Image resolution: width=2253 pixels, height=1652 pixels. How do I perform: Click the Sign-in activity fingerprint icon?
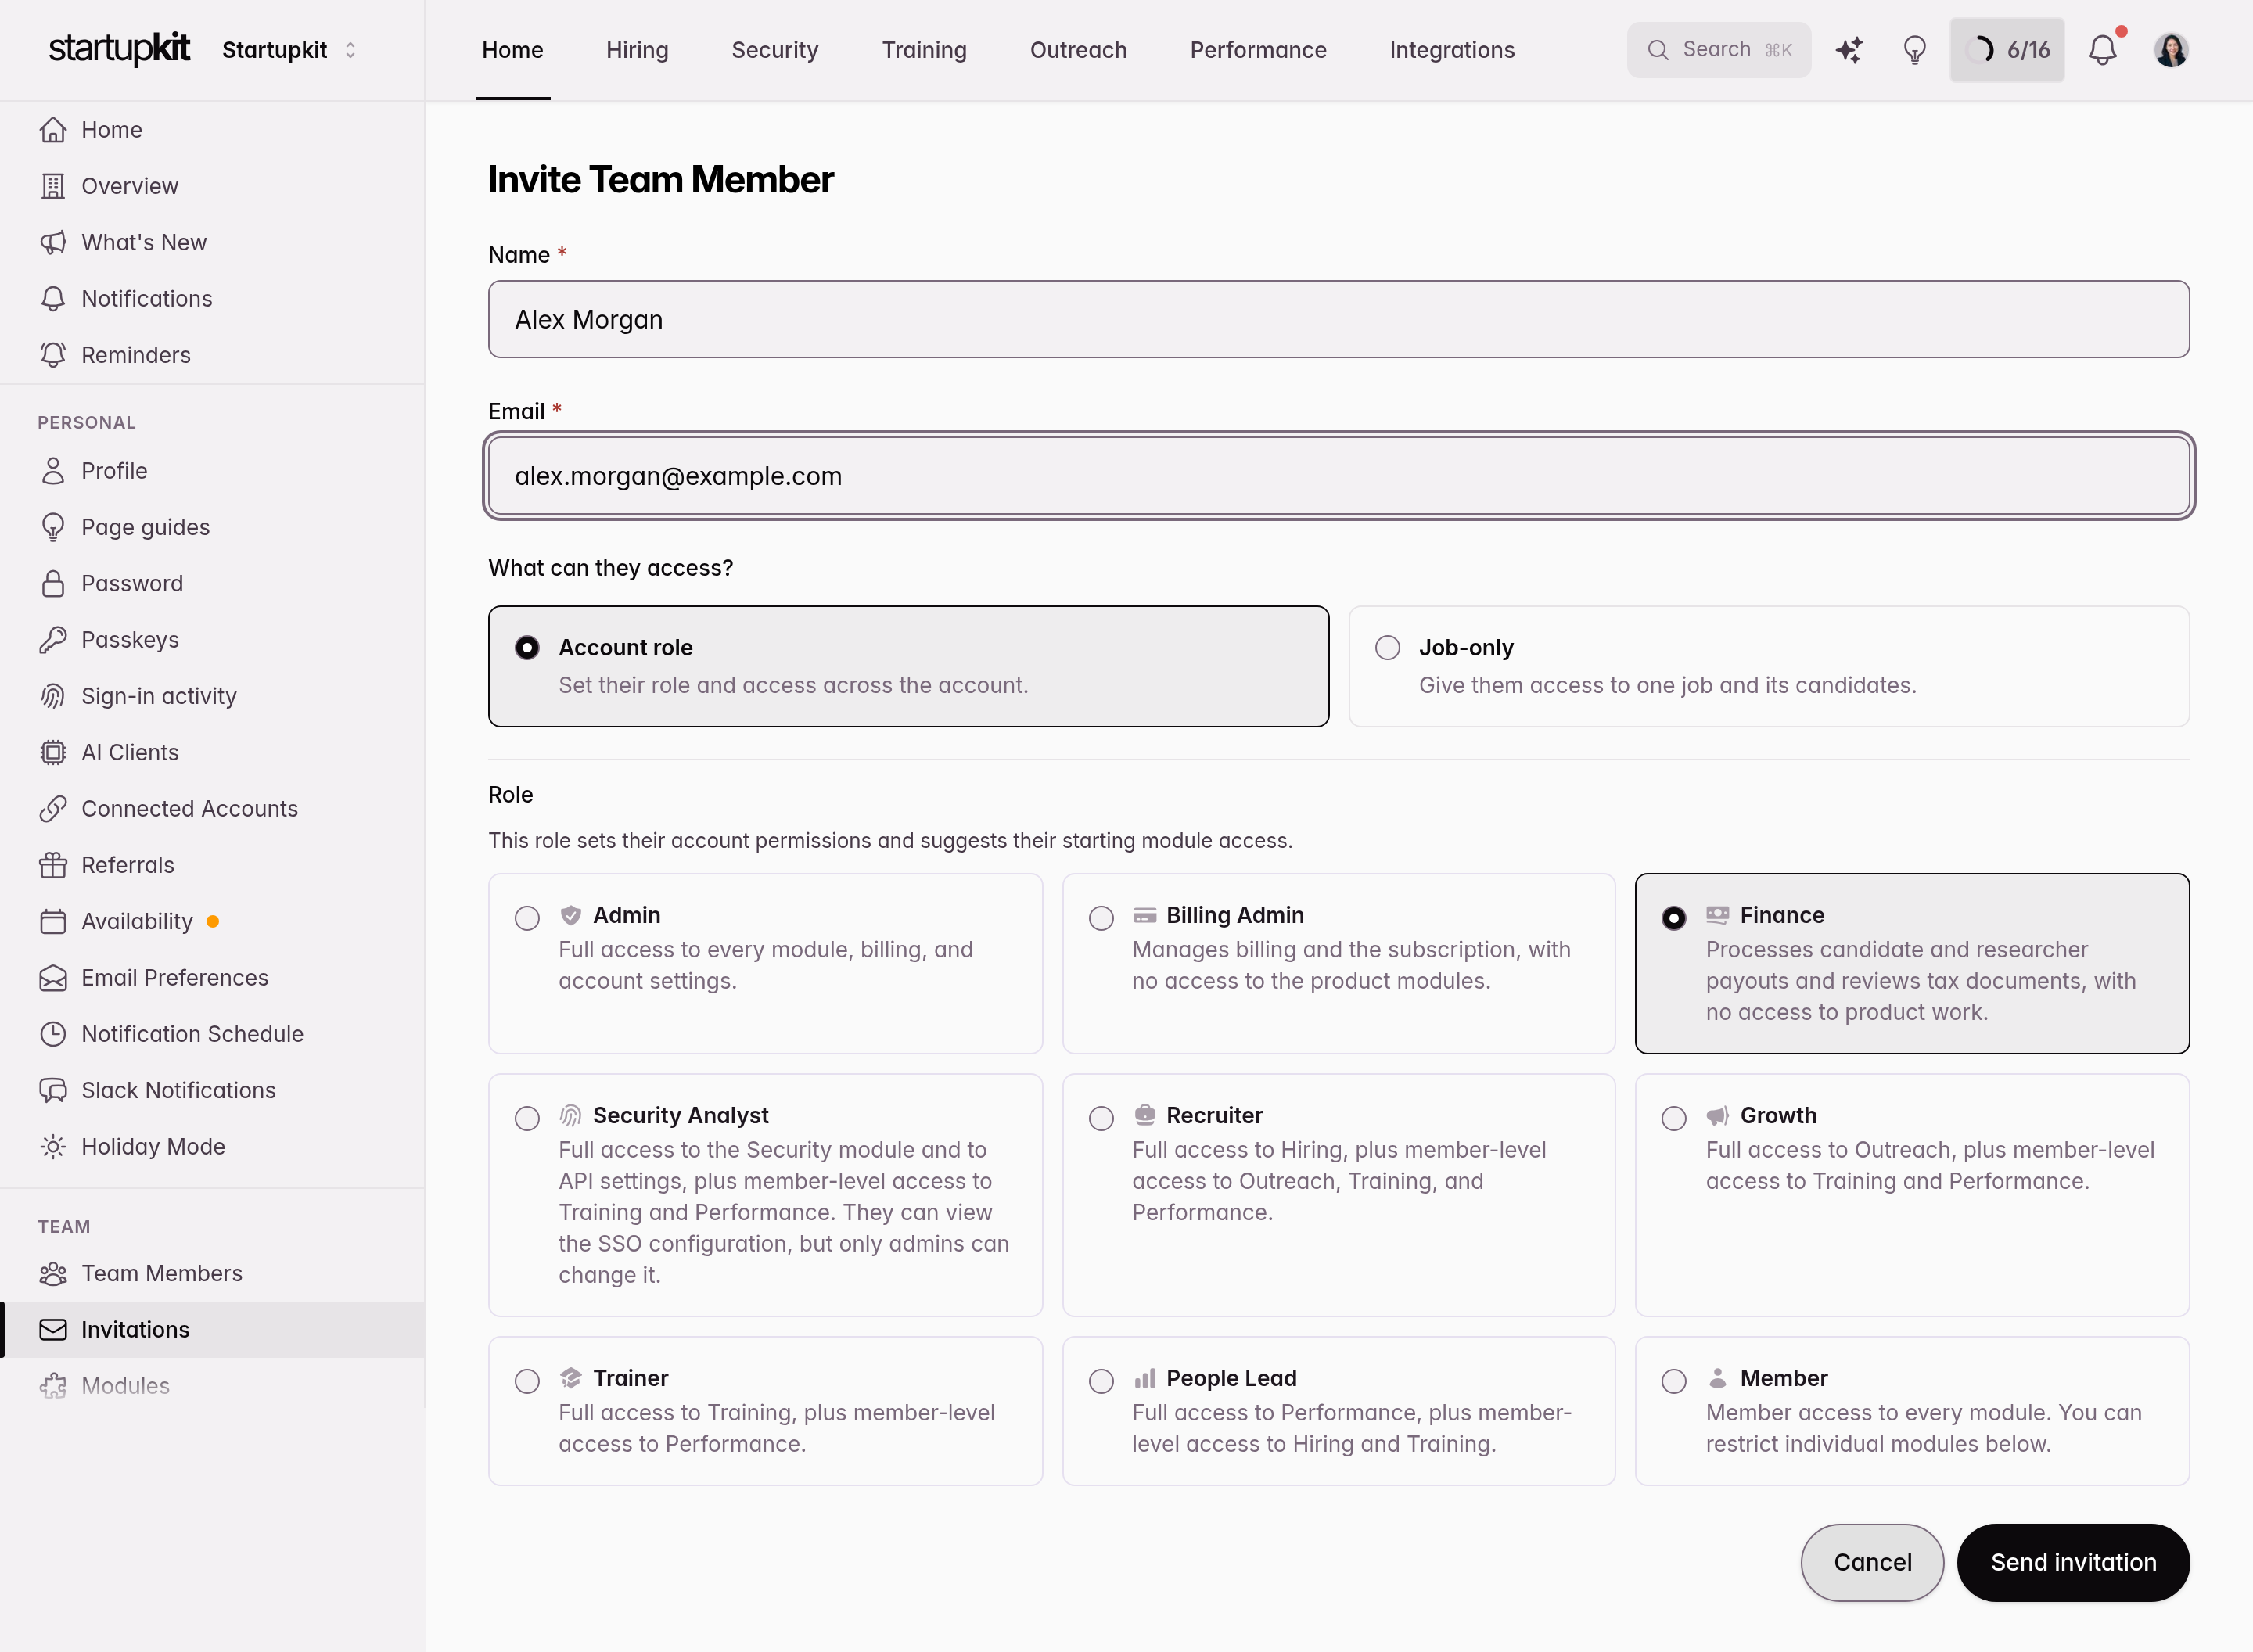click(53, 696)
